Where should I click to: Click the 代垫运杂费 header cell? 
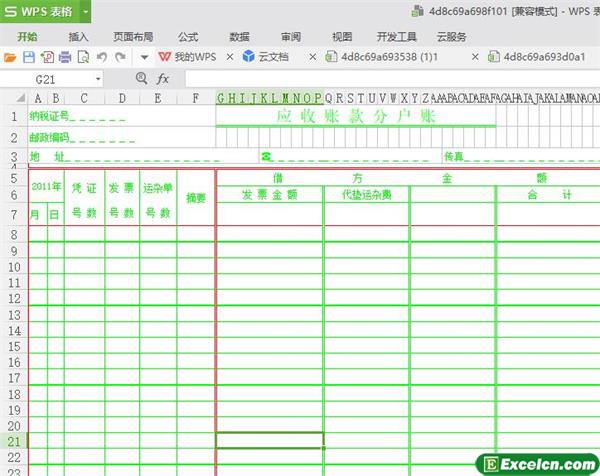[x=367, y=195]
